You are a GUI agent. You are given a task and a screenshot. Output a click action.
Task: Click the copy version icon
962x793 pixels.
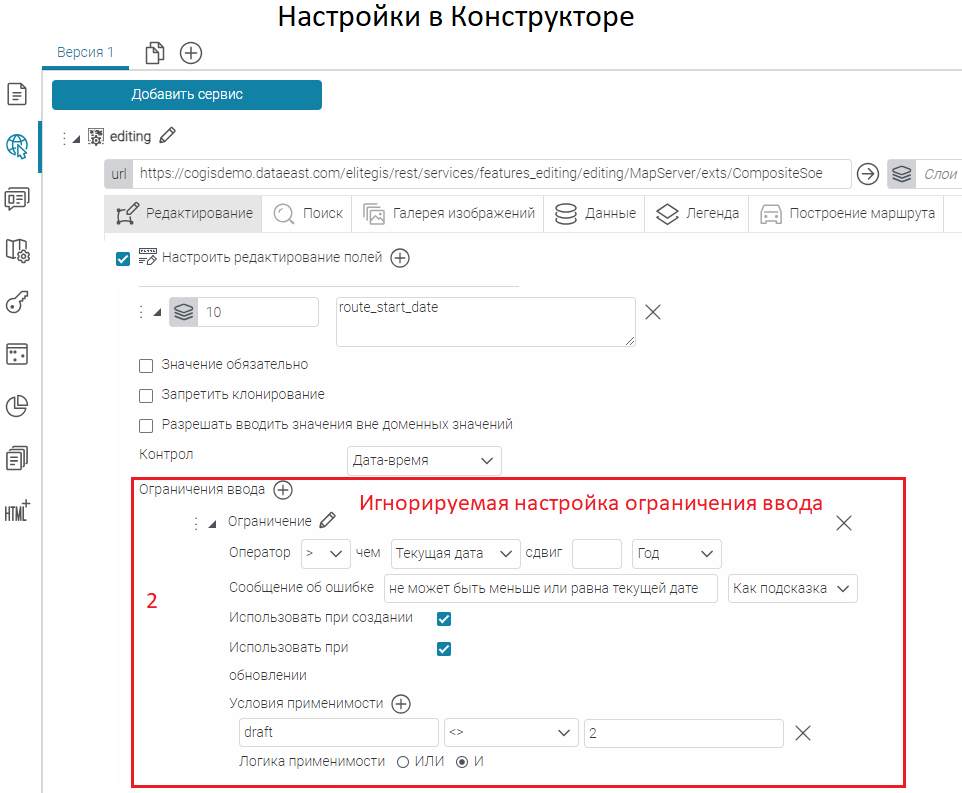[x=155, y=53]
